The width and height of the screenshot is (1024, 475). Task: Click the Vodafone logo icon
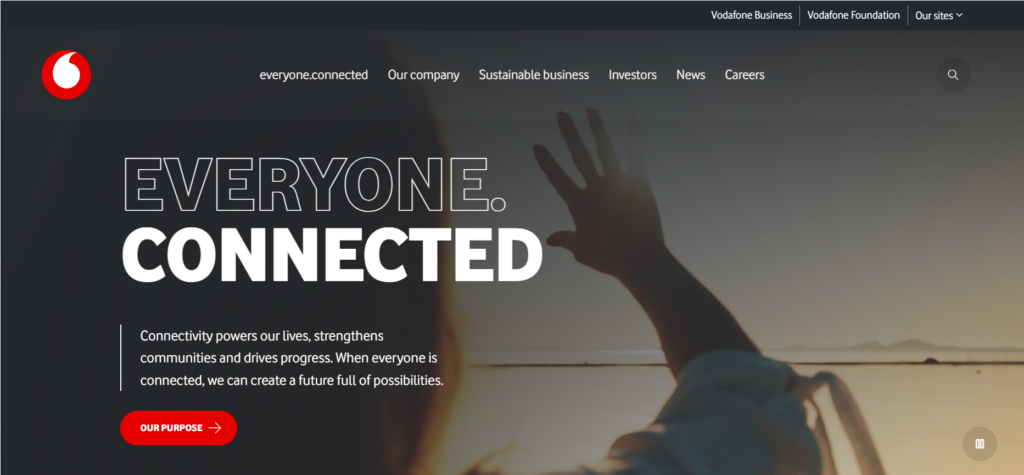(x=66, y=74)
